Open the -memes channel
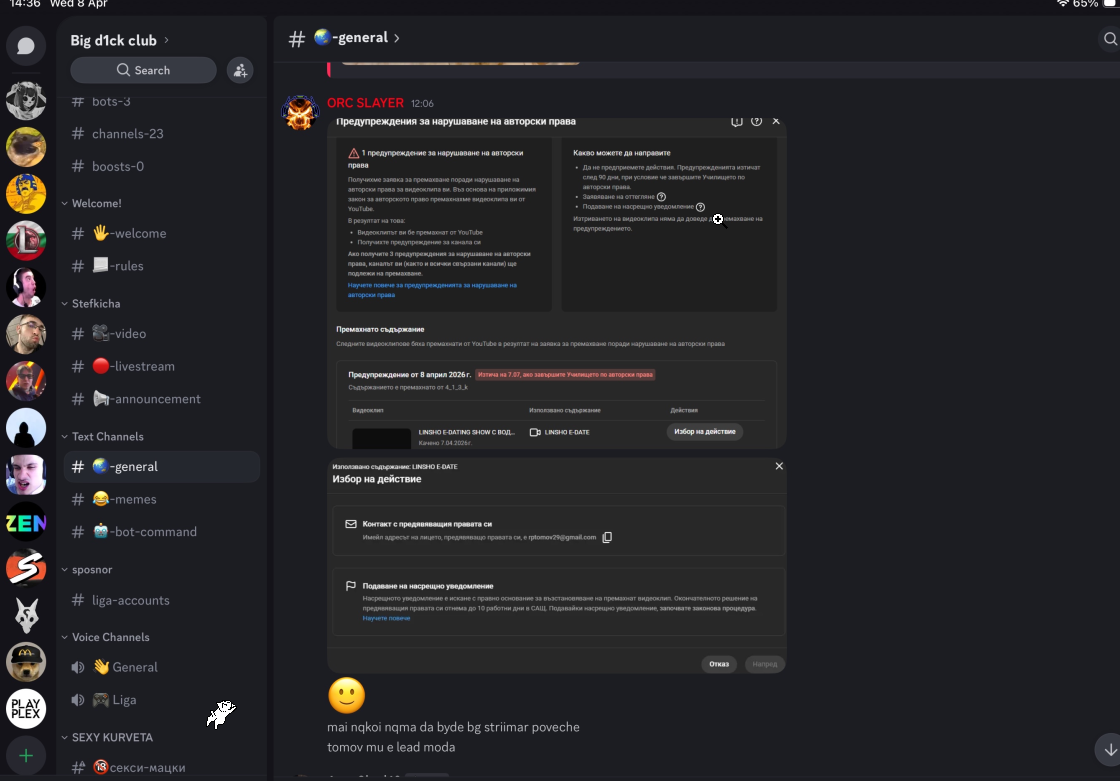The height and width of the screenshot is (781, 1120). pyautogui.click(x=162, y=499)
